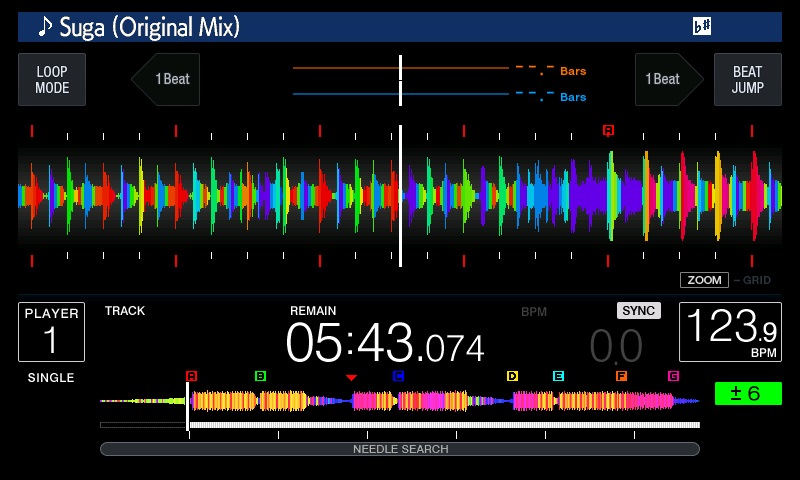Image resolution: width=800 pixels, height=480 pixels.
Task: Touch the NEEDLE SEARCH strip
Action: (400, 449)
